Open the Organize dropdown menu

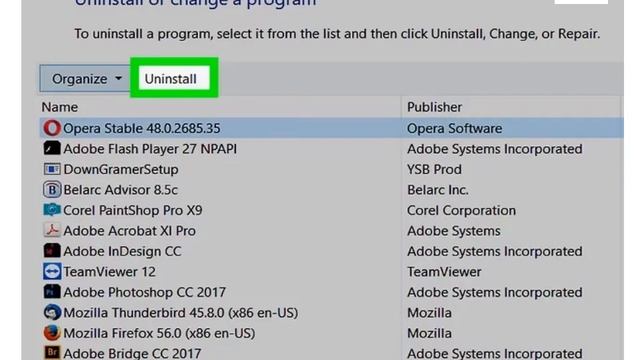click(x=86, y=78)
